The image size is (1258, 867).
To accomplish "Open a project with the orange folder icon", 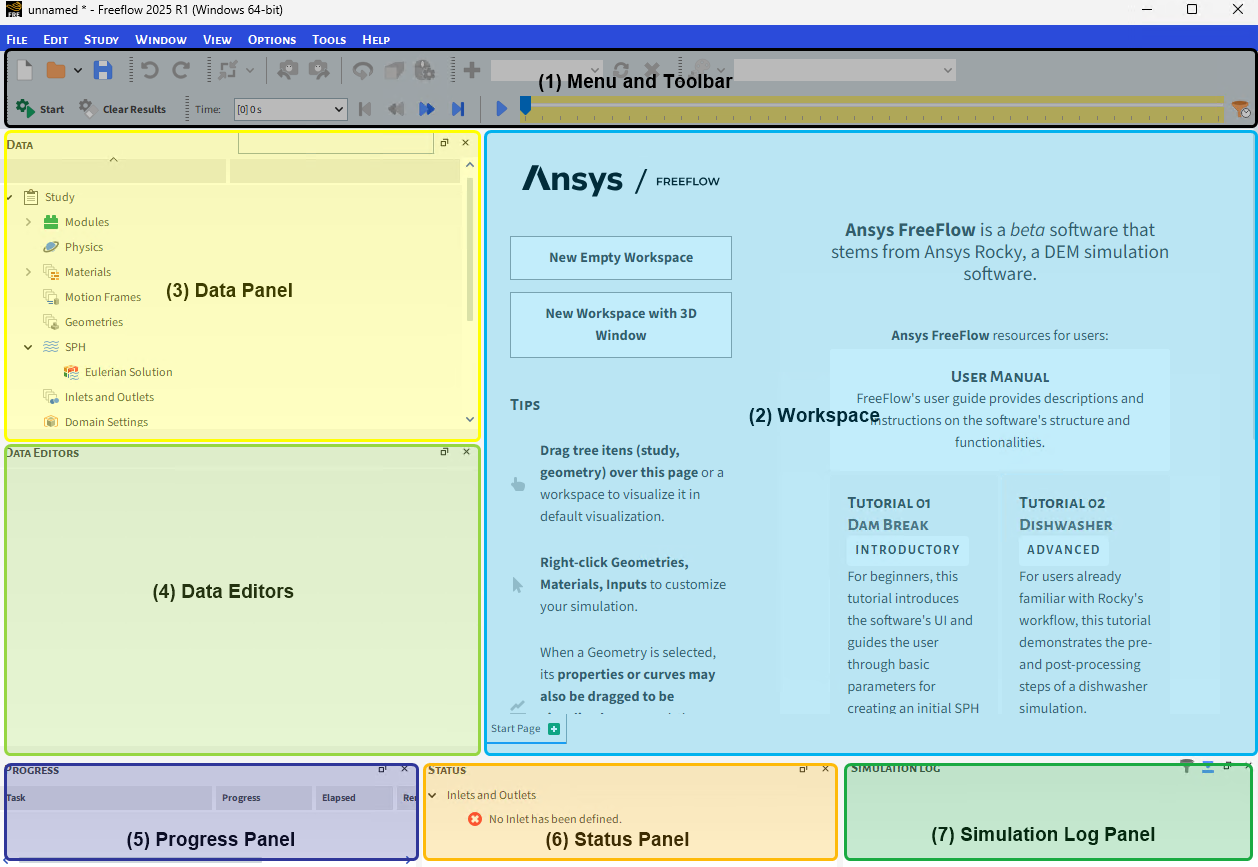I will (x=56, y=70).
